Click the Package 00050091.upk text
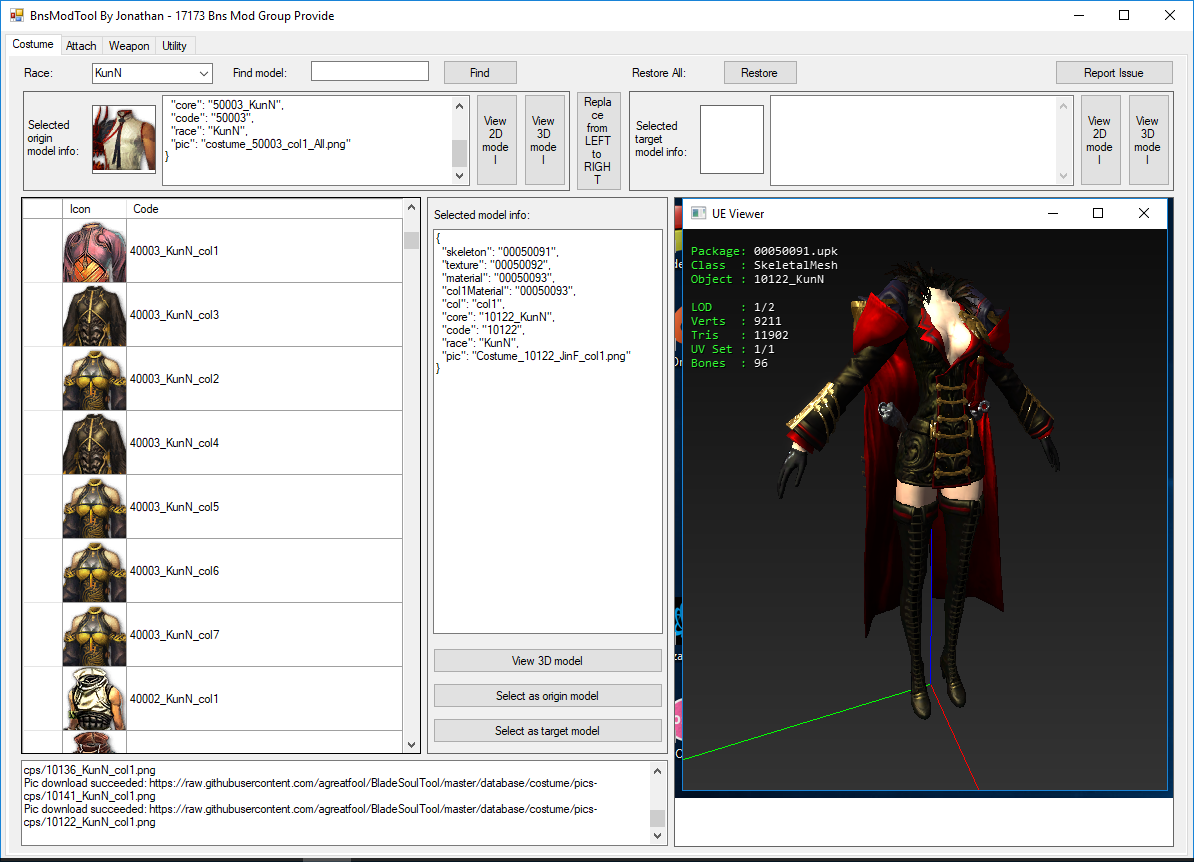 [764, 251]
